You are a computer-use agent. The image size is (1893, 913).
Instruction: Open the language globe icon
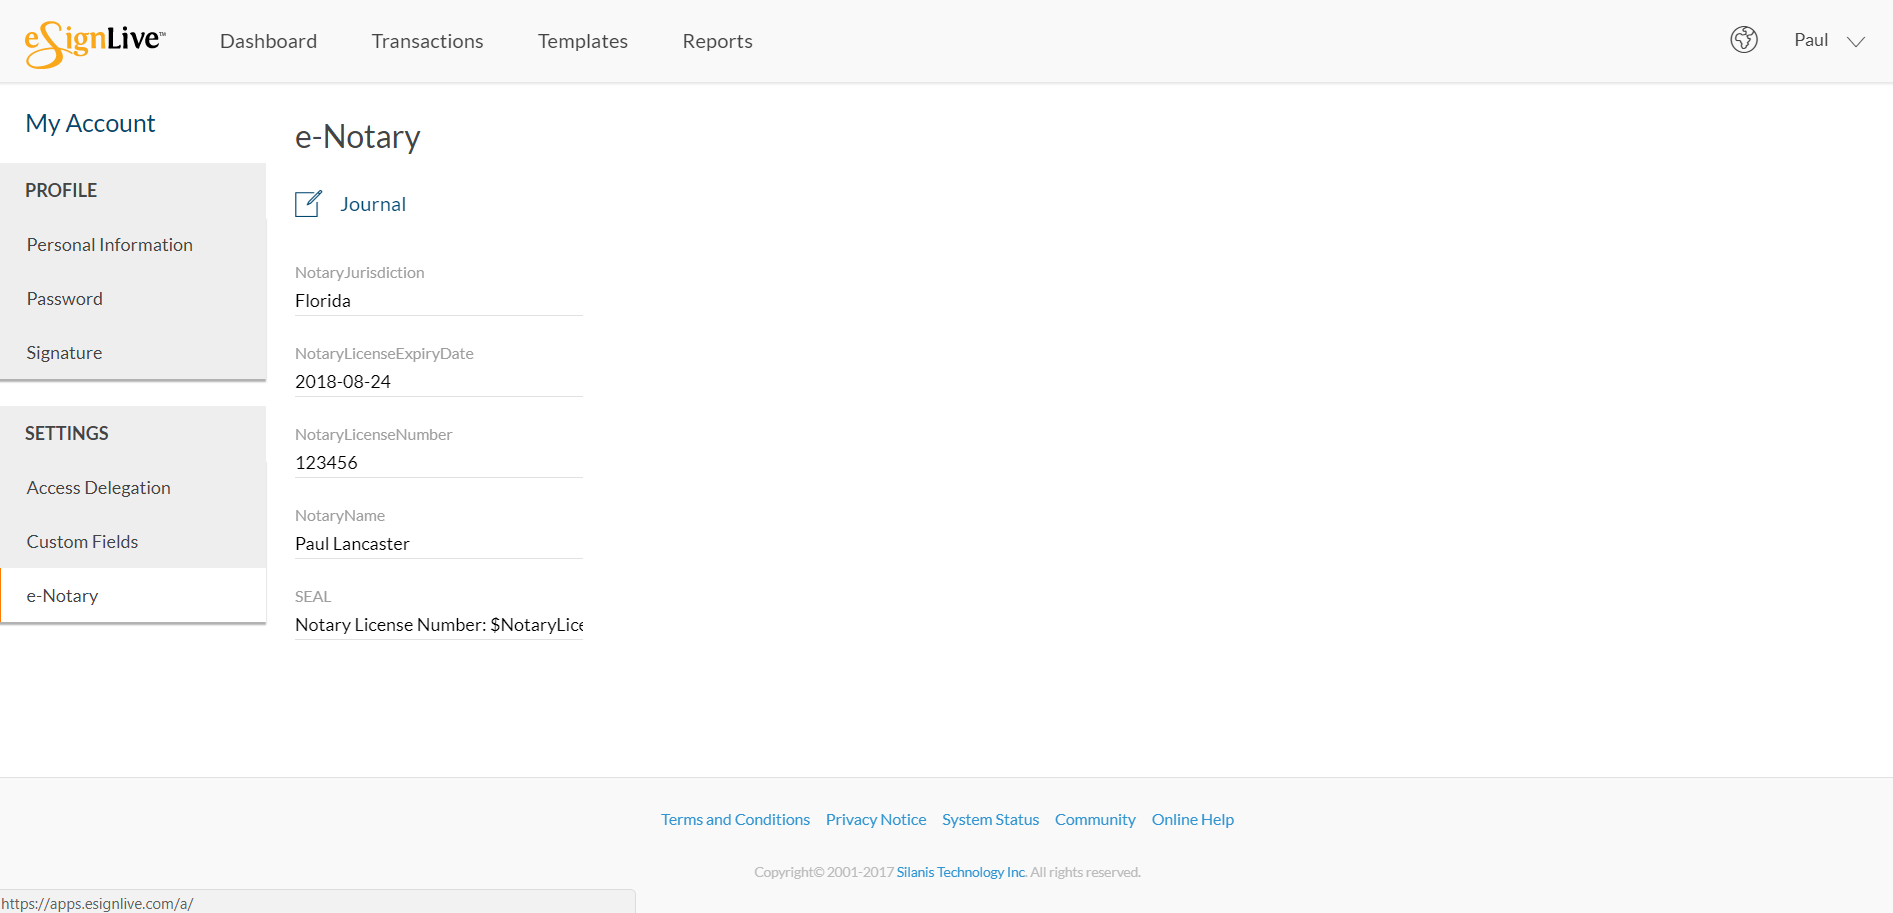coord(1744,40)
